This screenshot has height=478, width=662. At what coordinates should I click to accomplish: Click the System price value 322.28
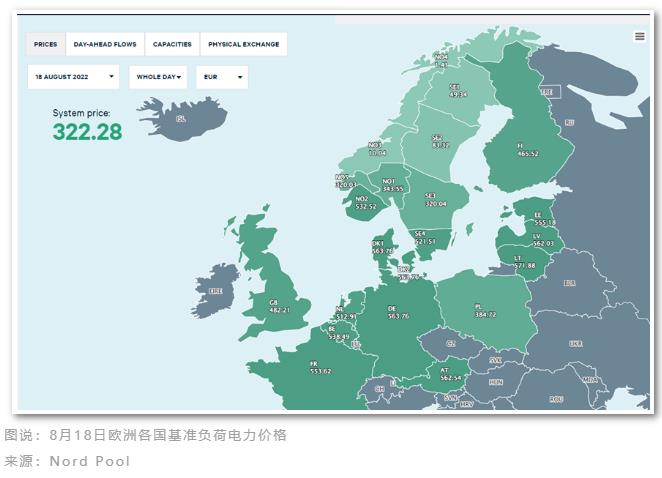coord(87,132)
